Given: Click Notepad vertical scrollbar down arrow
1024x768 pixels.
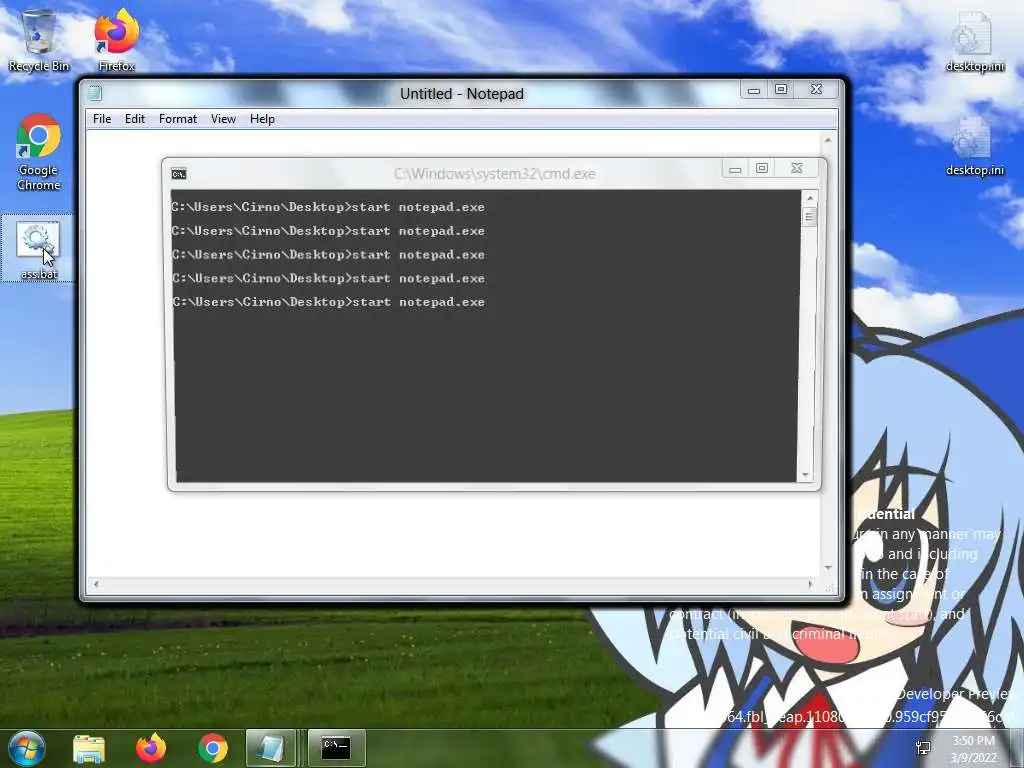Looking at the screenshot, I should click(x=827, y=568).
